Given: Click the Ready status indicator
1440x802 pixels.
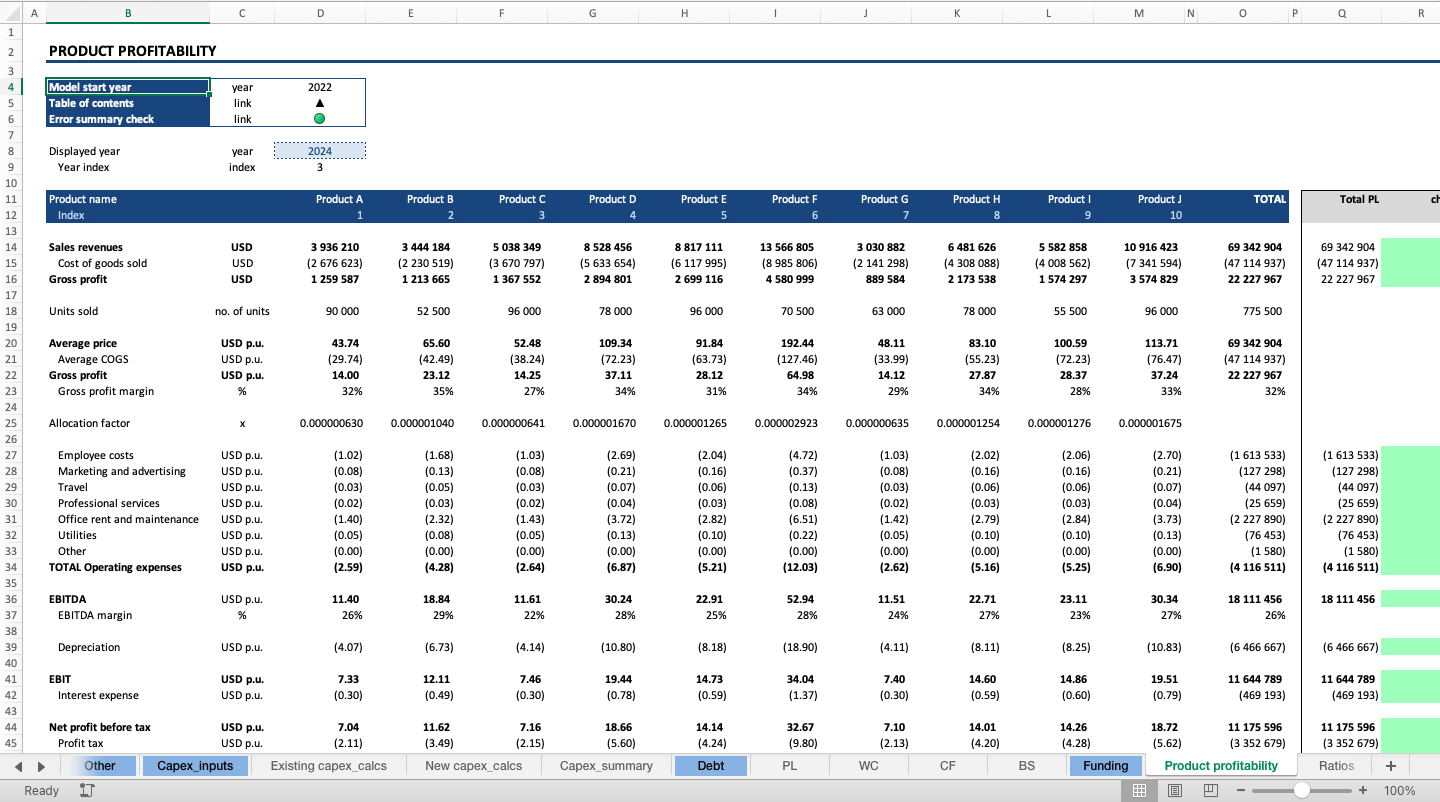Looking at the screenshot, I should (41, 790).
